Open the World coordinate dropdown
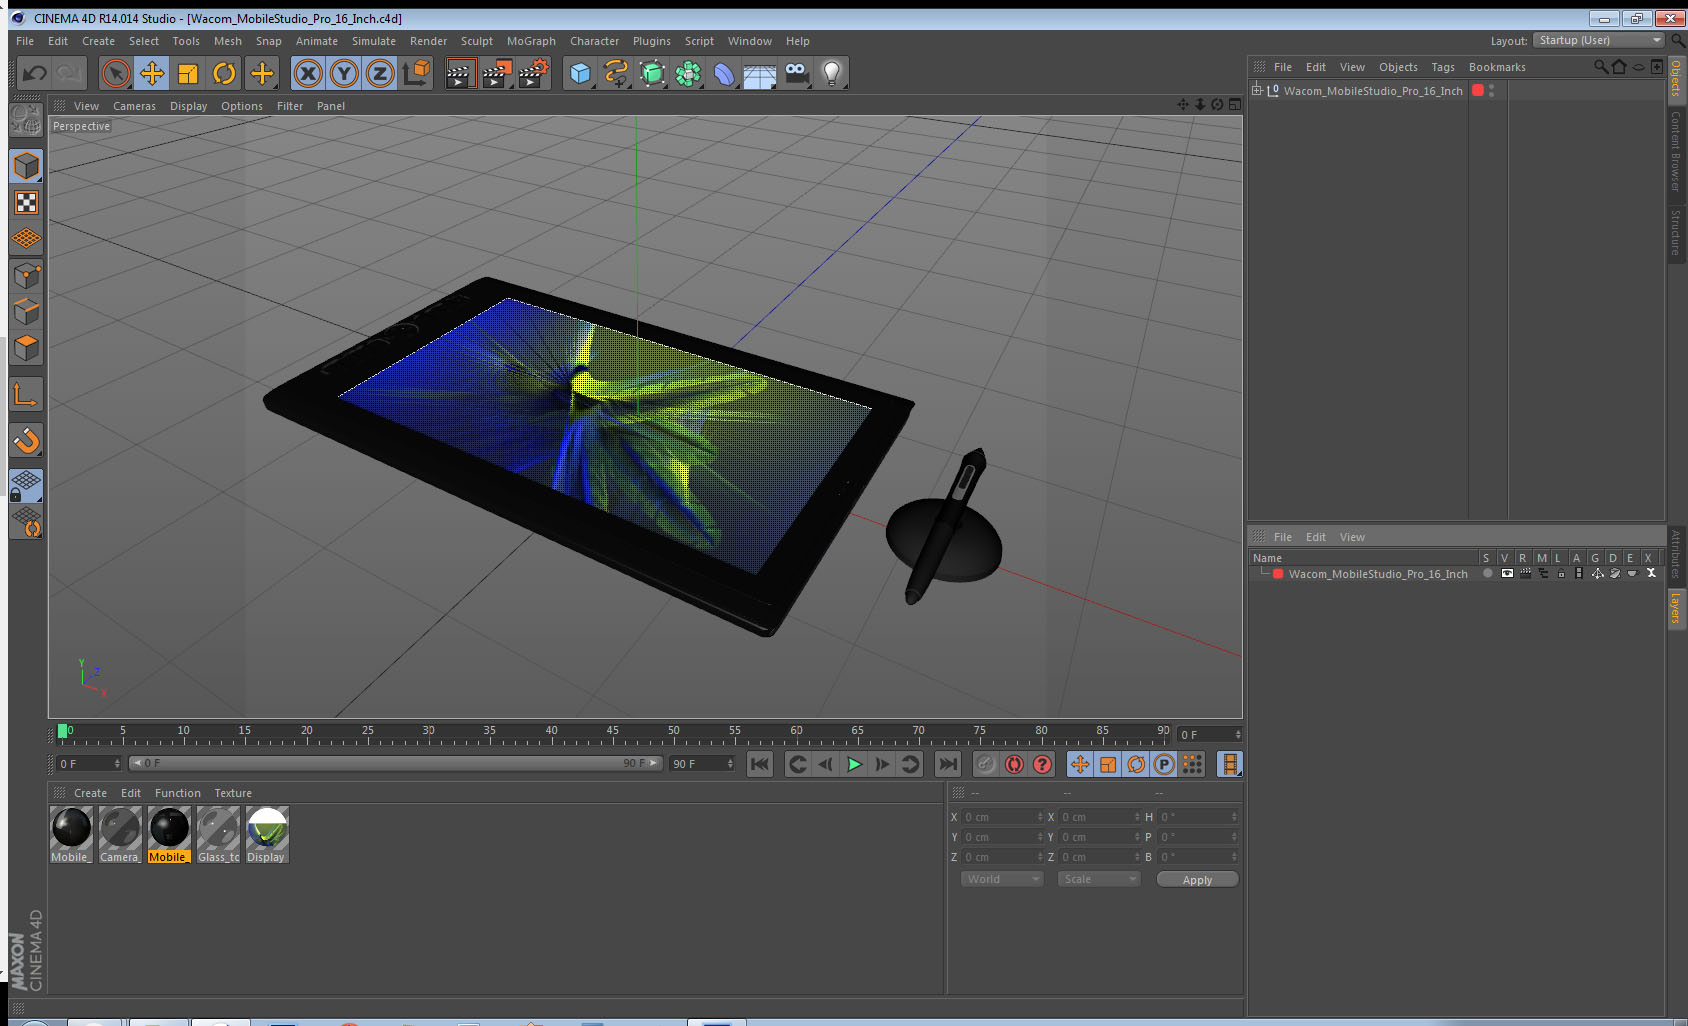Screen dimensions: 1688x1026 pyautogui.click(x=1002, y=879)
